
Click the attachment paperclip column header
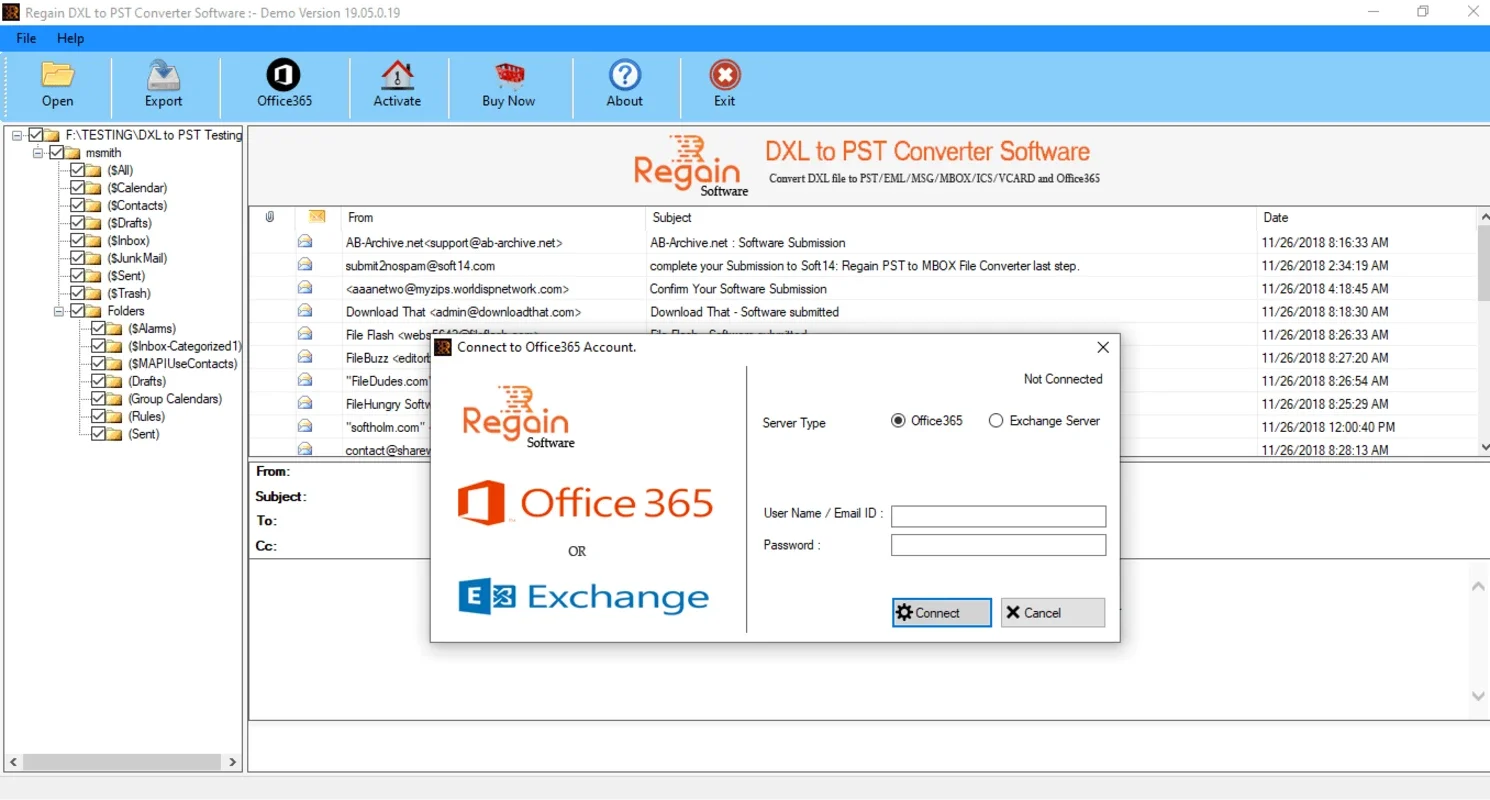click(270, 217)
